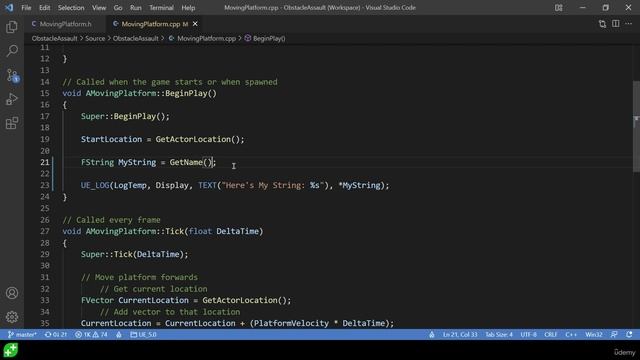Screen dimensions: 640x360
Task: Open changes compare icon in editor toolbar
Action: coord(602,24)
